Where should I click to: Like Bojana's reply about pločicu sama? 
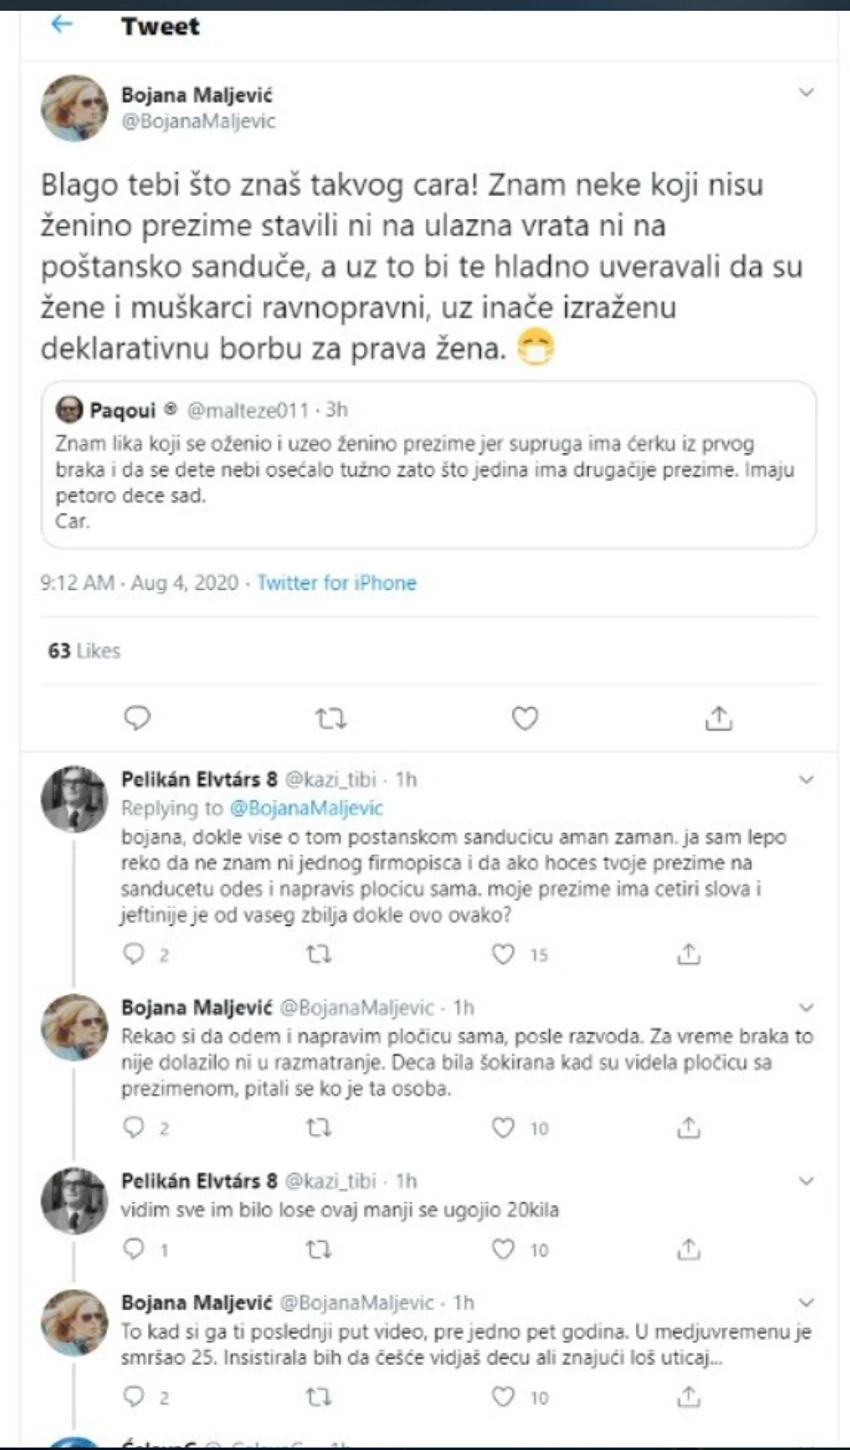(x=503, y=1128)
